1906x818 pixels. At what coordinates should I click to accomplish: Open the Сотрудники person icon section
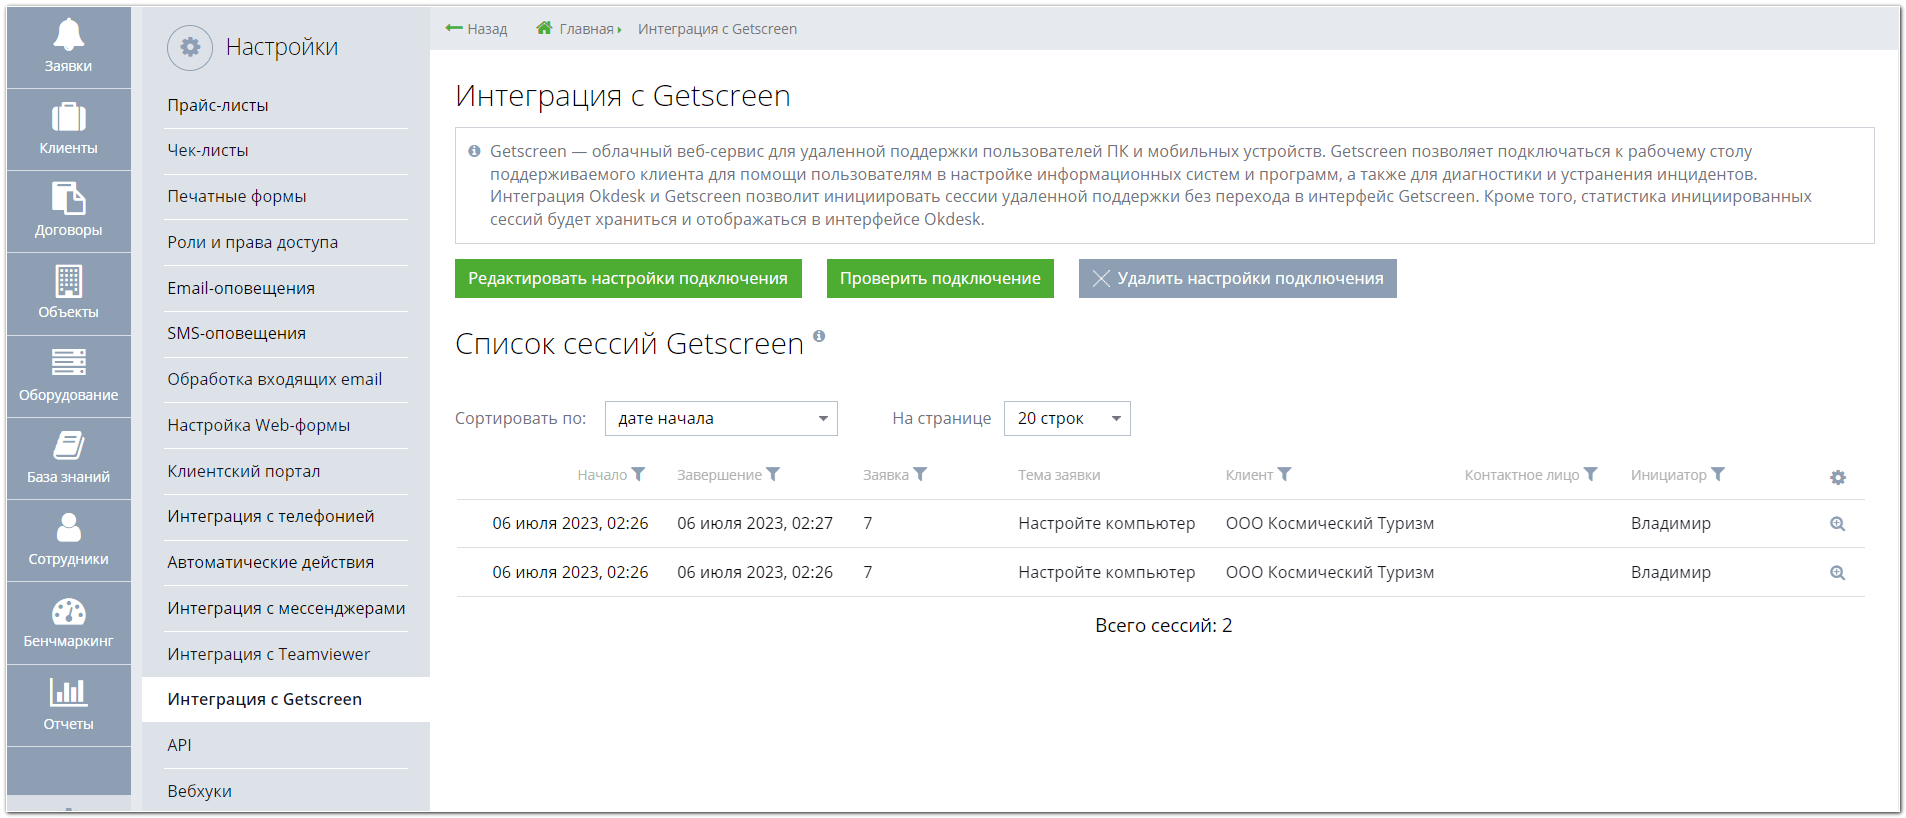click(68, 540)
